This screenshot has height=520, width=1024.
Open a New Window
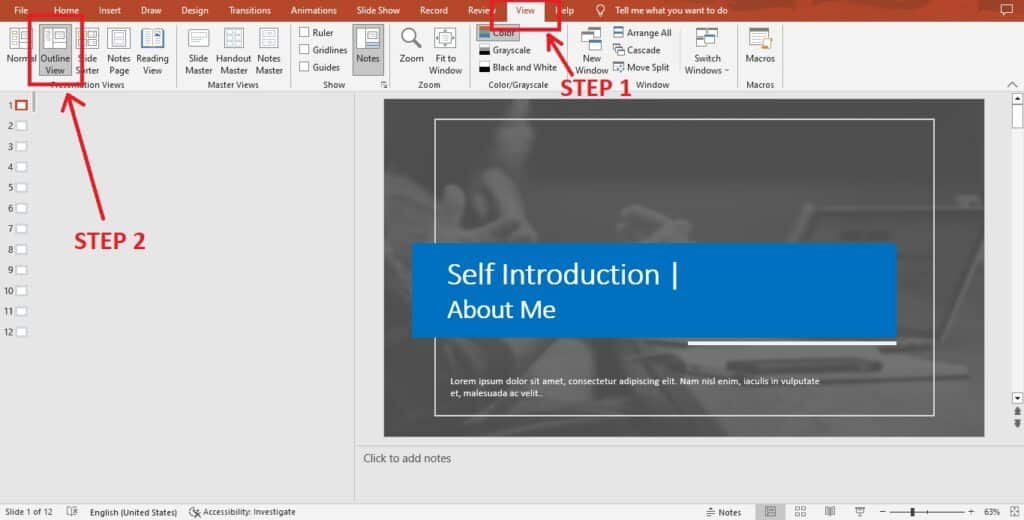(592, 52)
